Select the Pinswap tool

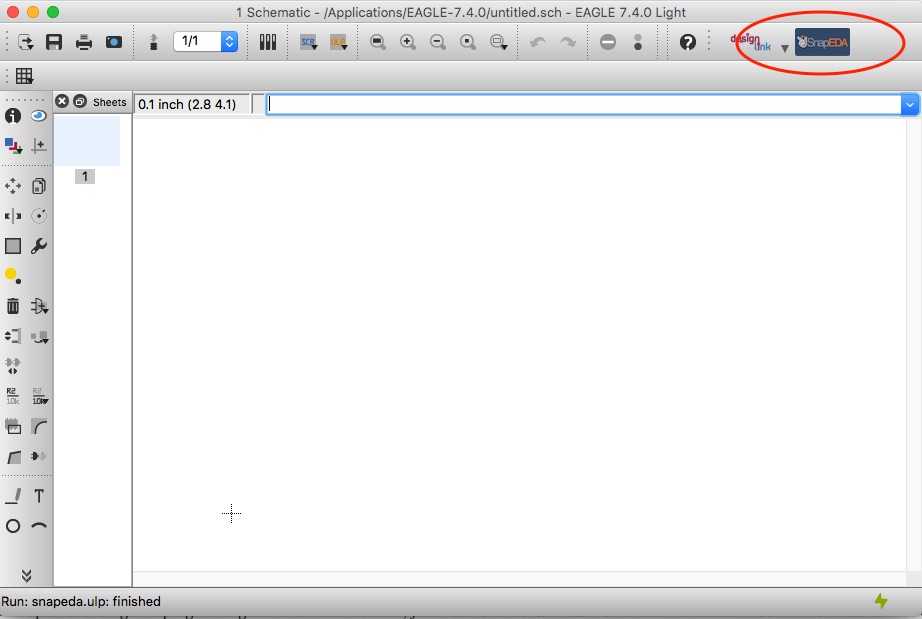tap(13, 336)
